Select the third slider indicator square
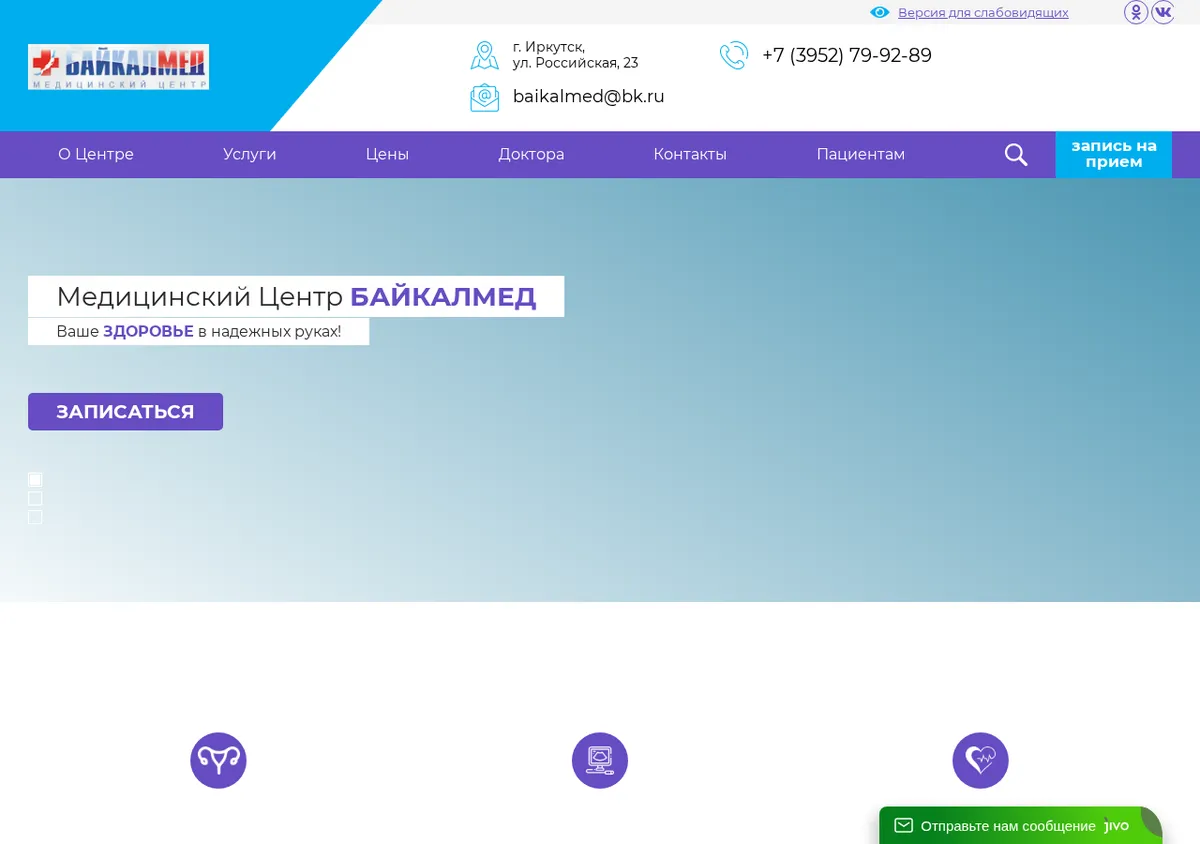Viewport: 1200px width, 844px height. click(35, 517)
